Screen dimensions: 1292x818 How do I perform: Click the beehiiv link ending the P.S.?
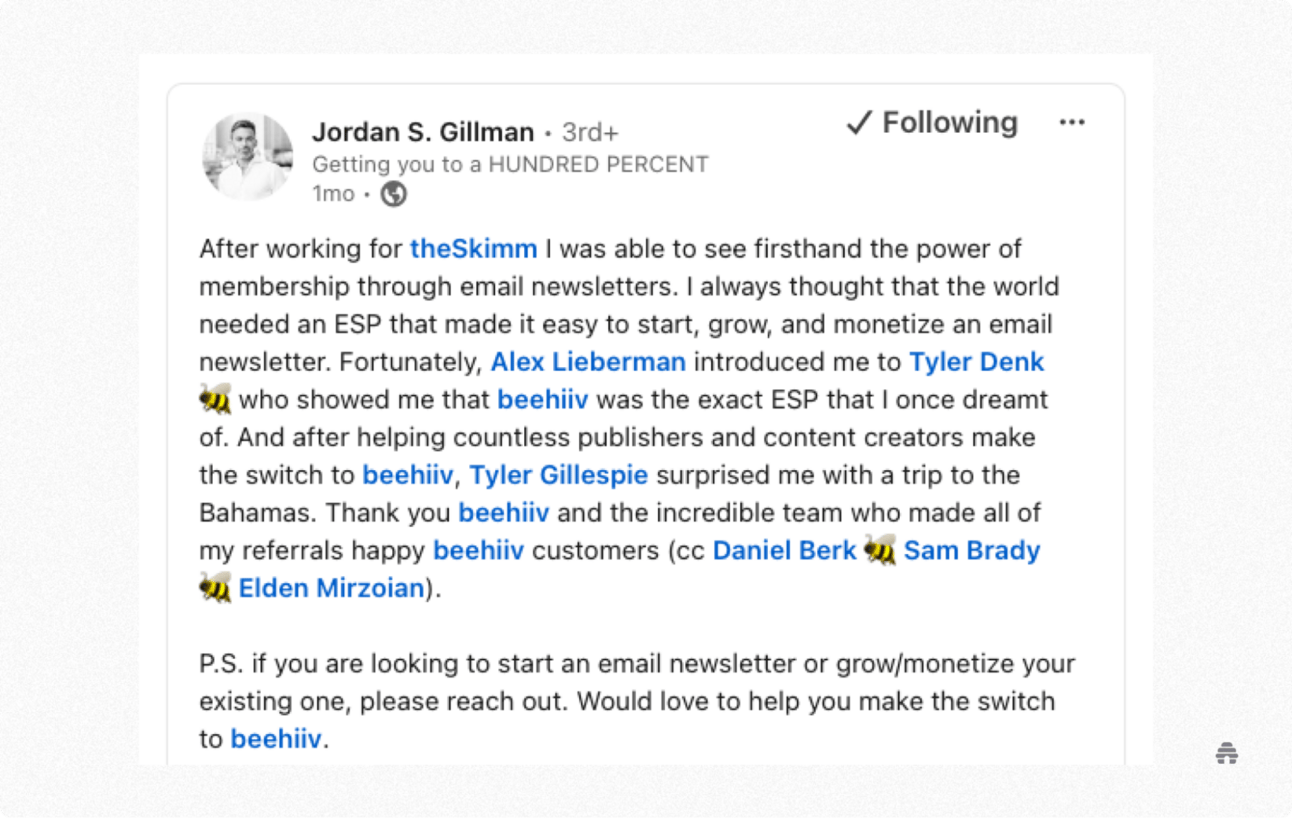276,739
